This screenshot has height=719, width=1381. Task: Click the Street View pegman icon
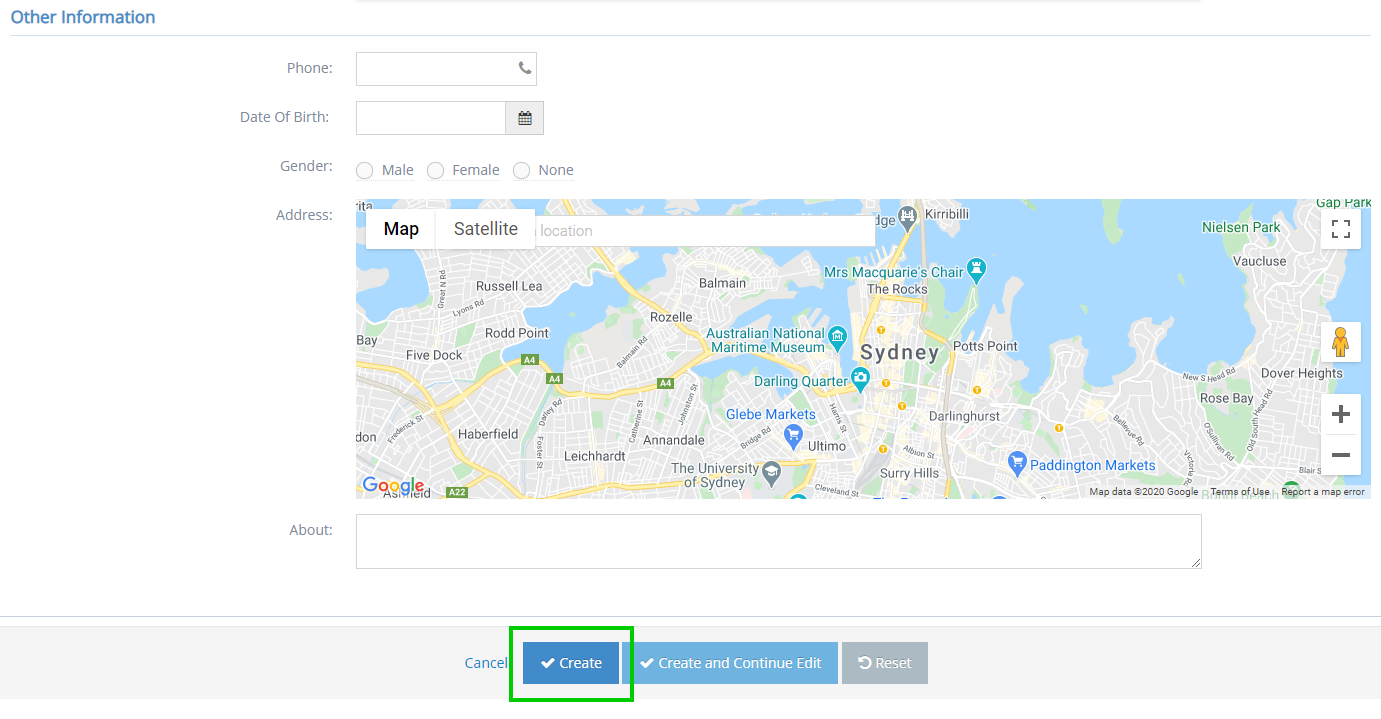(x=1340, y=343)
